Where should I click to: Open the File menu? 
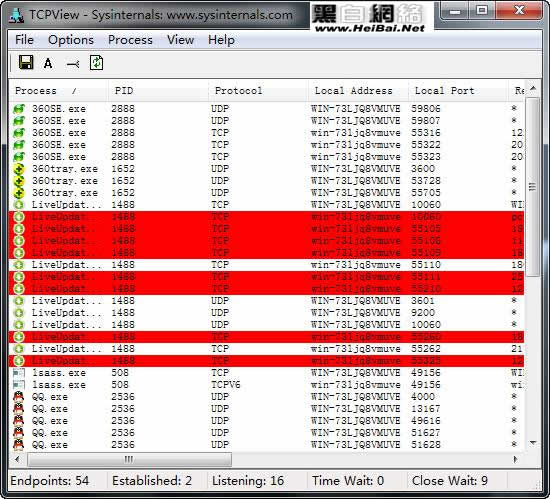[x=24, y=40]
